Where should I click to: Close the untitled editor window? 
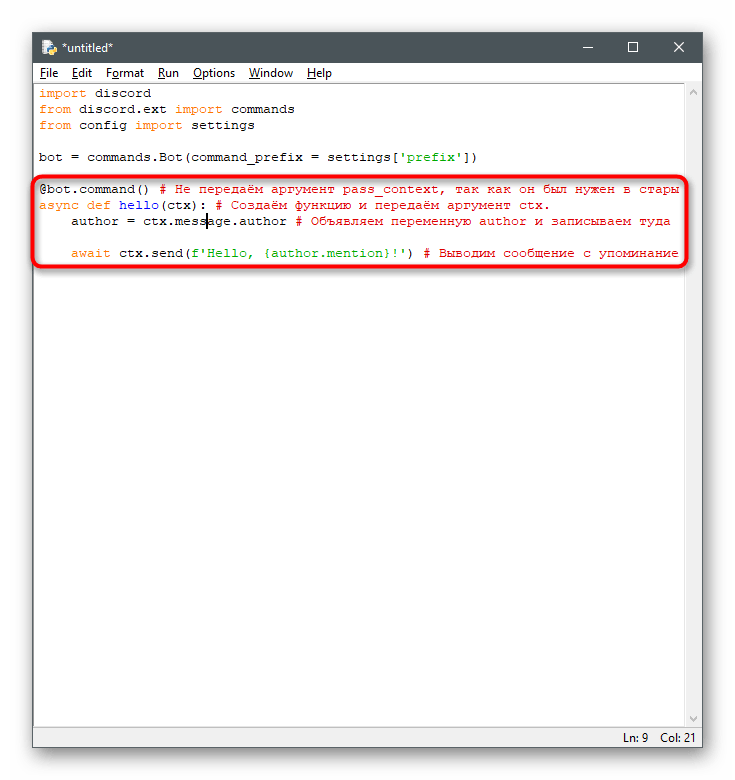pos(679,47)
